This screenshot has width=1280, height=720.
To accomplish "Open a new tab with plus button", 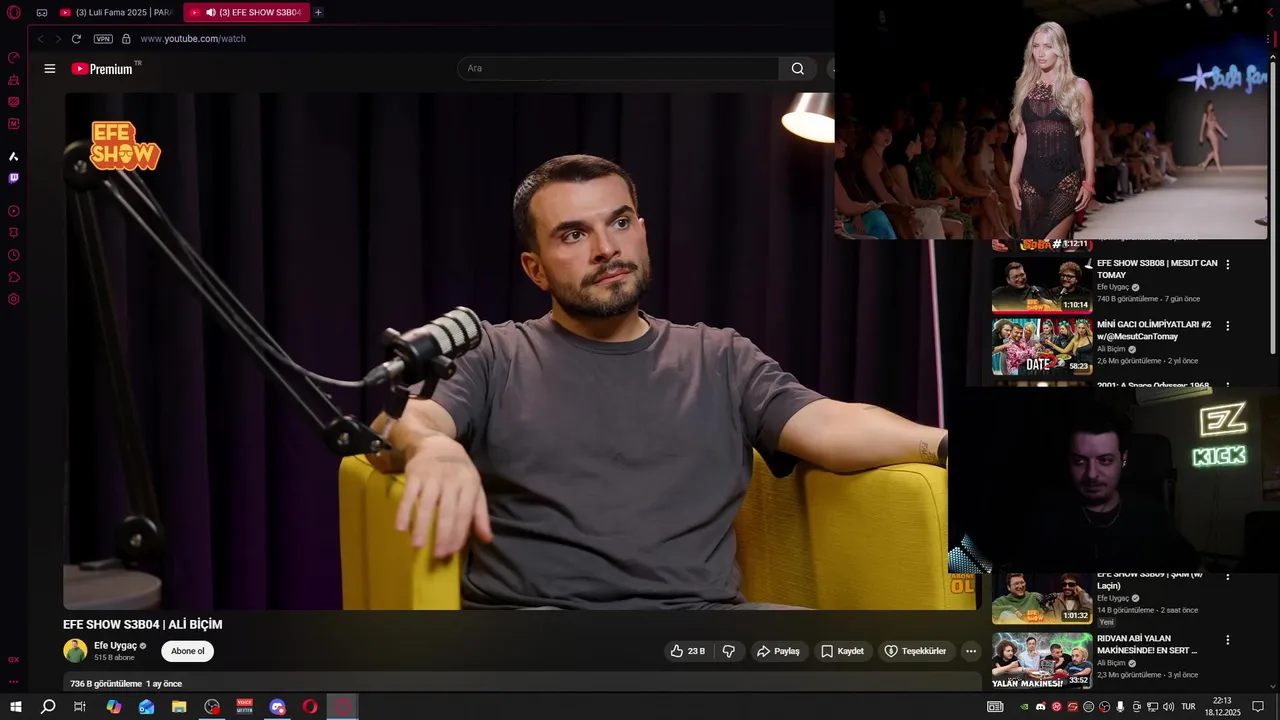I will 318,13.
